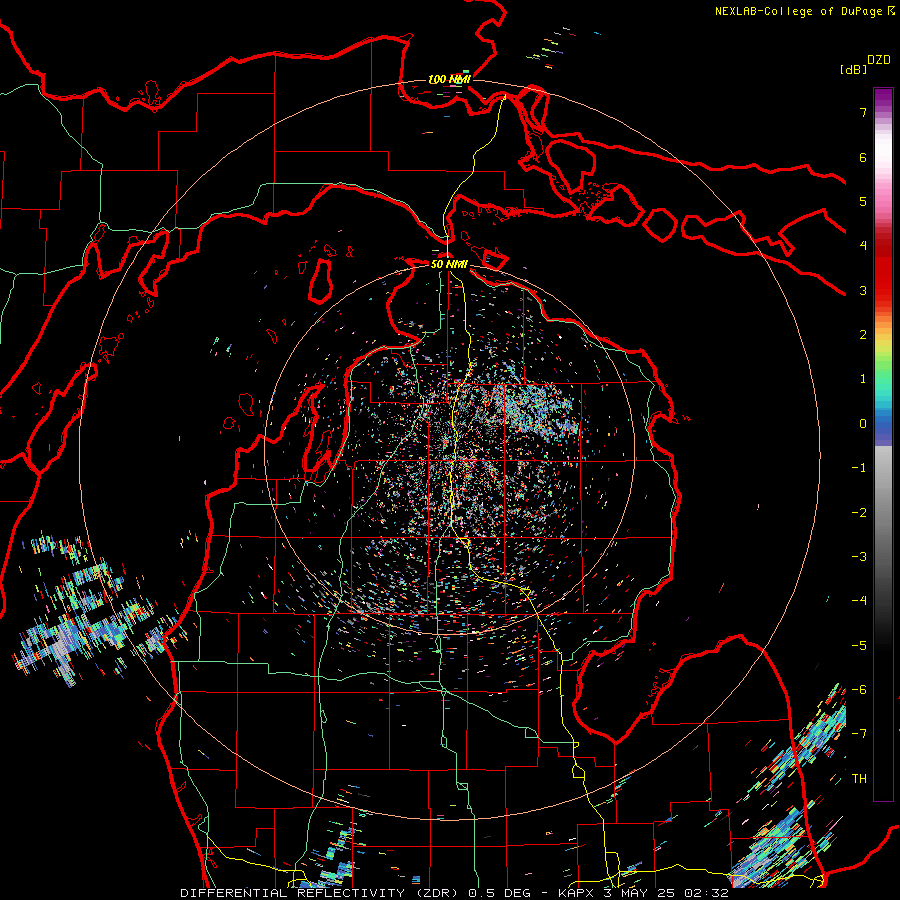The height and width of the screenshot is (900, 900).
Task: Click the -1 value on color scale
Action: tap(859, 468)
